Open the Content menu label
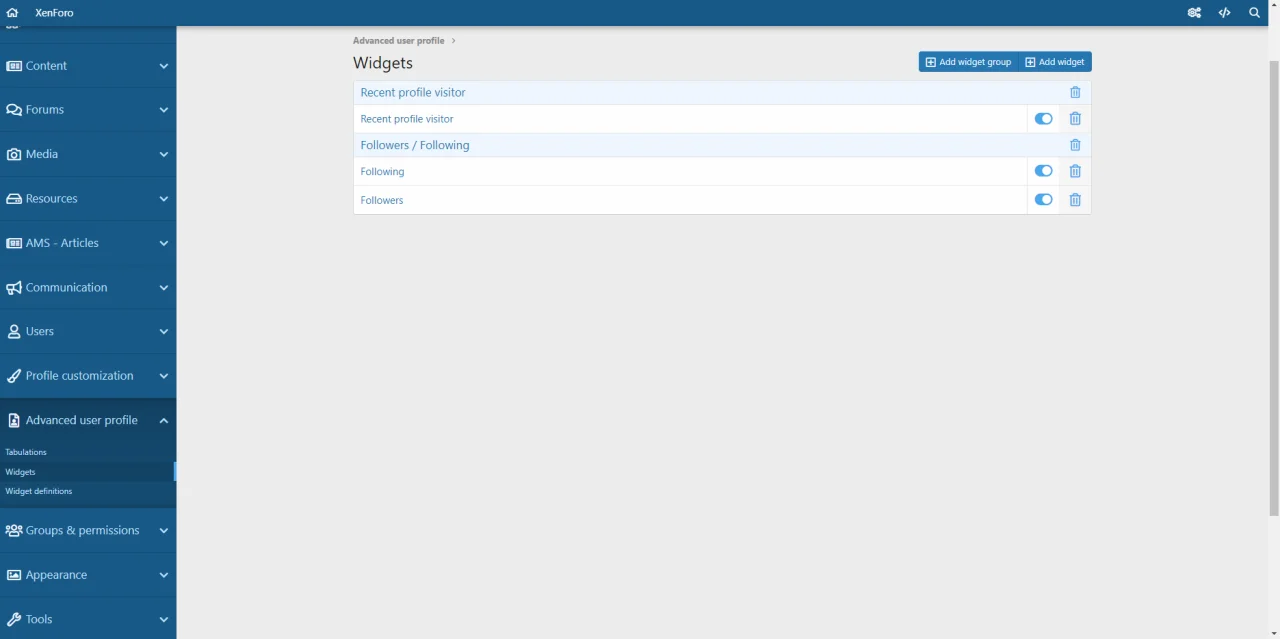This screenshot has width=1280, height=639. [x=46, y=66]
